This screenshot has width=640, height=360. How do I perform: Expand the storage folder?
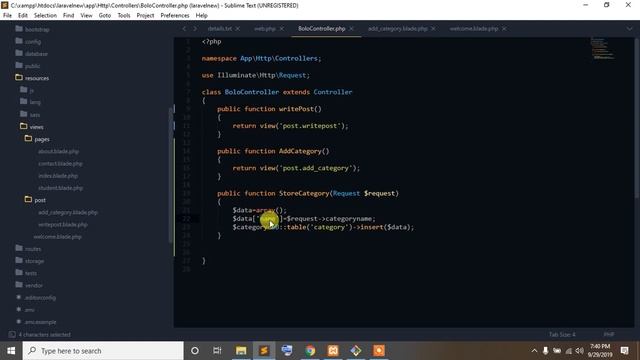tap(30, 261)
